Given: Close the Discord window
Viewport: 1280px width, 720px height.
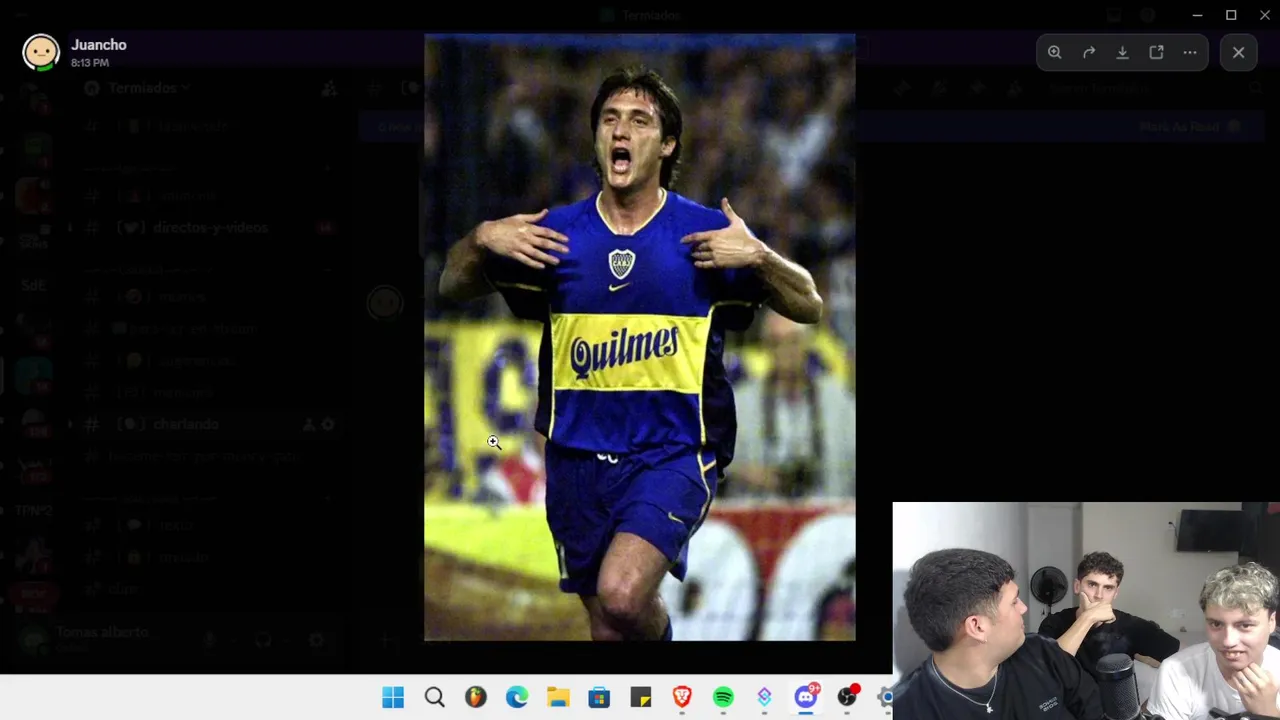Looking at the screenshot, I should click(1264, 15).
